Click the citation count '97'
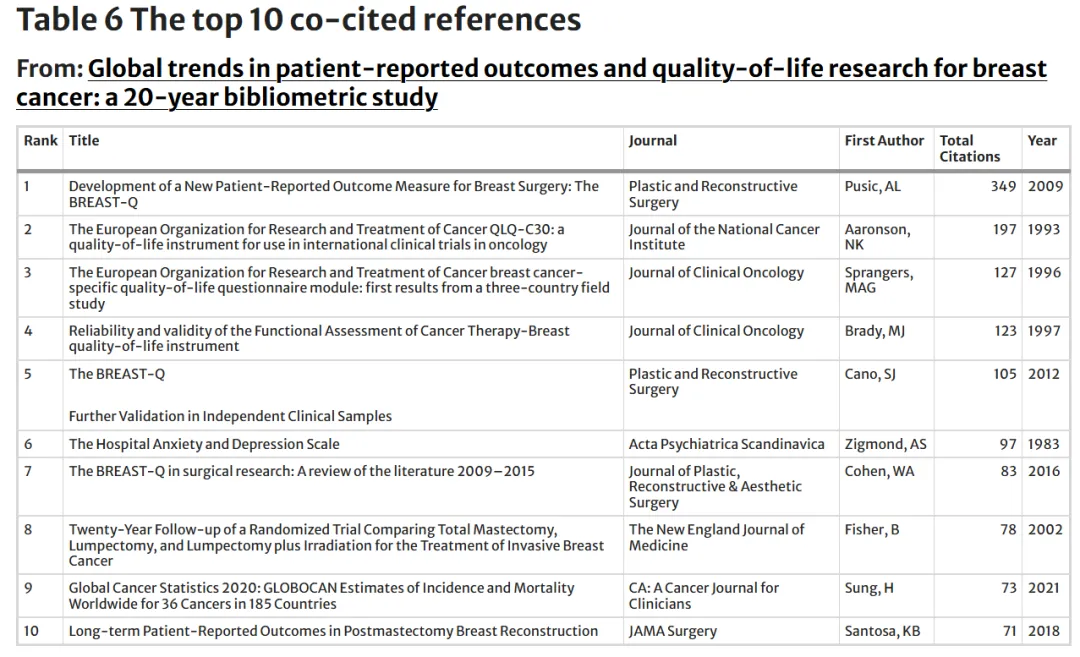 coord(1008,444)
